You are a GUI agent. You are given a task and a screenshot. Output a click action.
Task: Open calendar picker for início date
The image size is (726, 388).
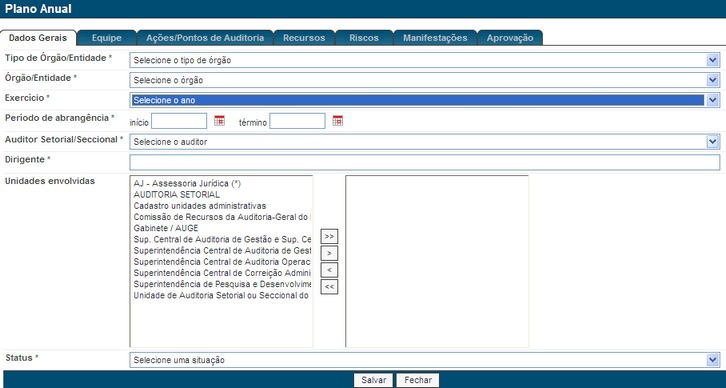pos(219,121)
